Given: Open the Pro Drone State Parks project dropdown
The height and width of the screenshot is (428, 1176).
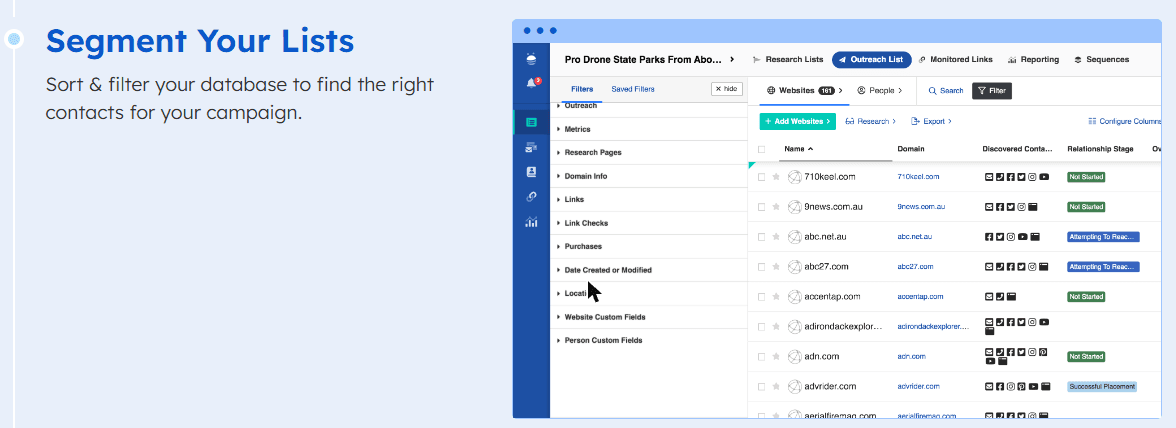Looking at the screenshot, I should pyautogui.click(x=650, y=59).
